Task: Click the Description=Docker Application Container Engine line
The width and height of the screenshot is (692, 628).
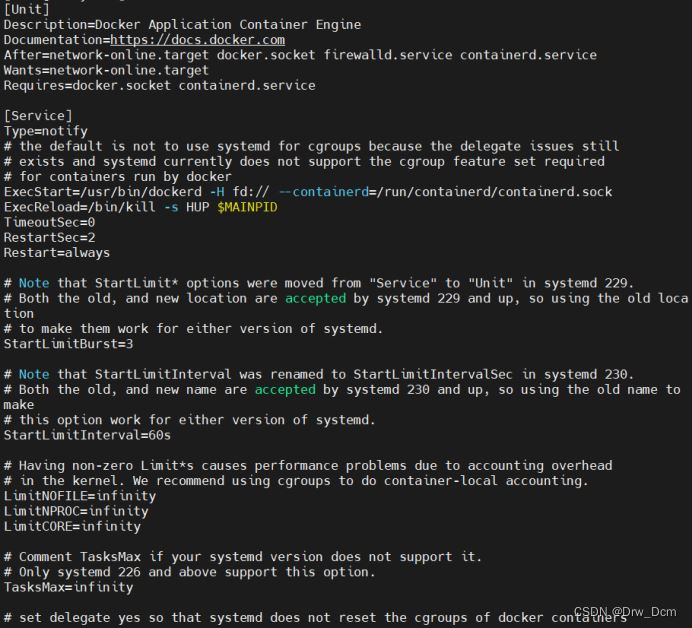Action: click(x=182, y=25)
